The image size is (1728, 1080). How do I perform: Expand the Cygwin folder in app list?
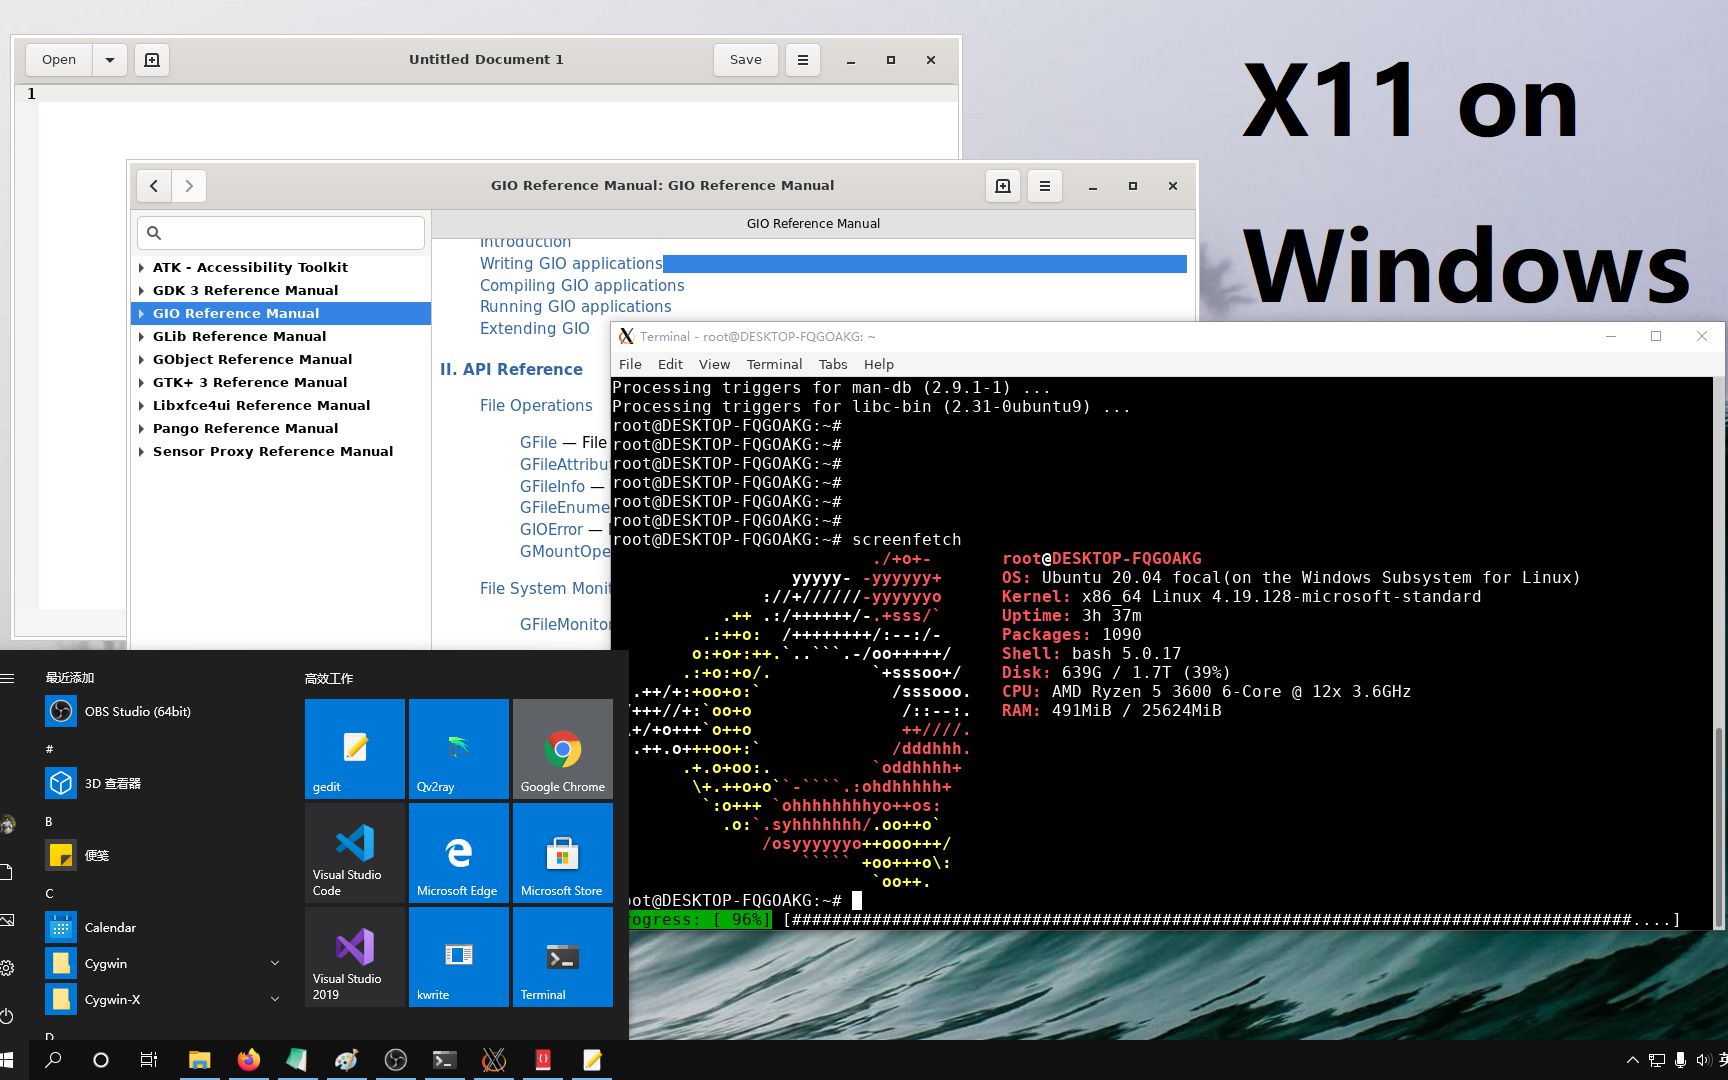coord(274,963)
